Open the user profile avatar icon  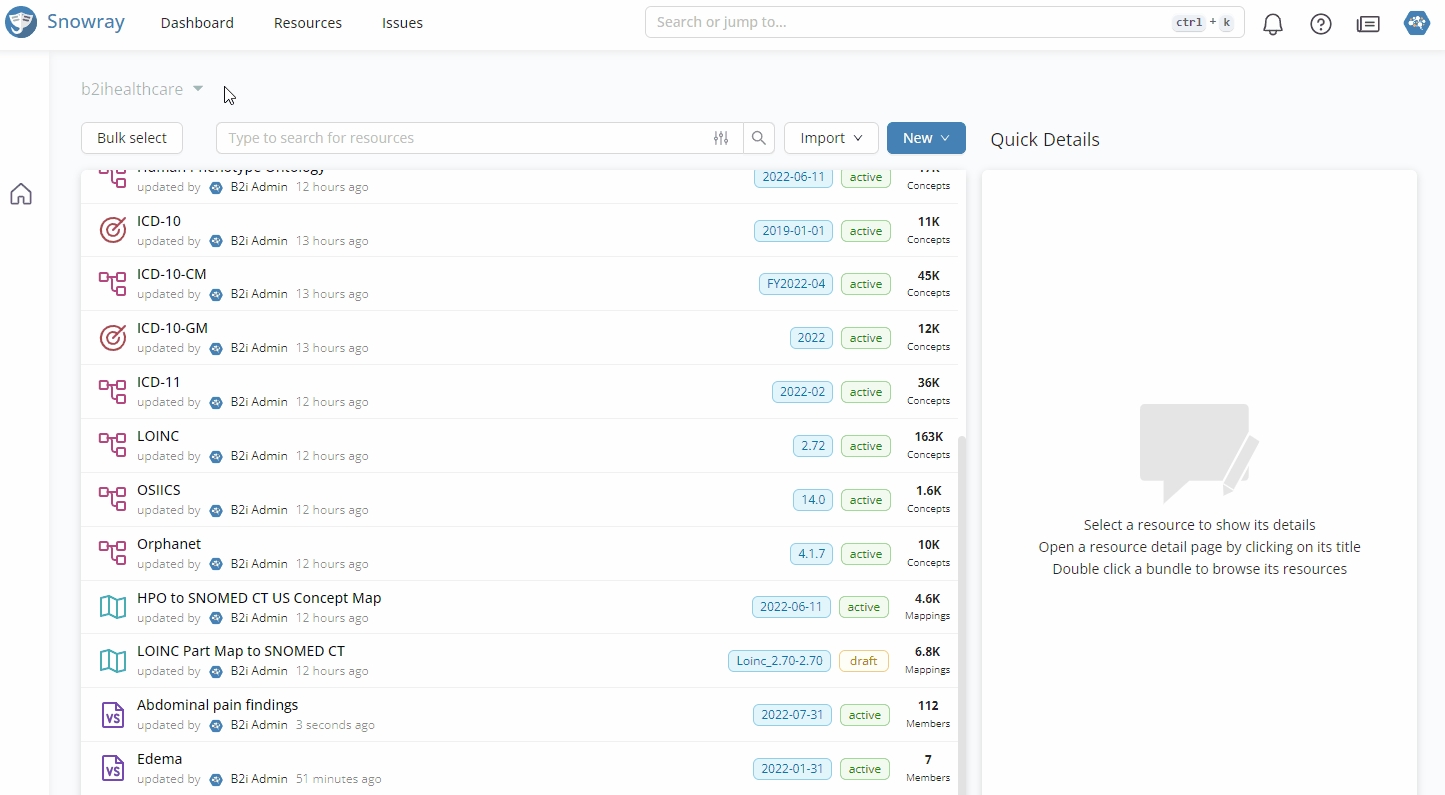point(1416,23)
